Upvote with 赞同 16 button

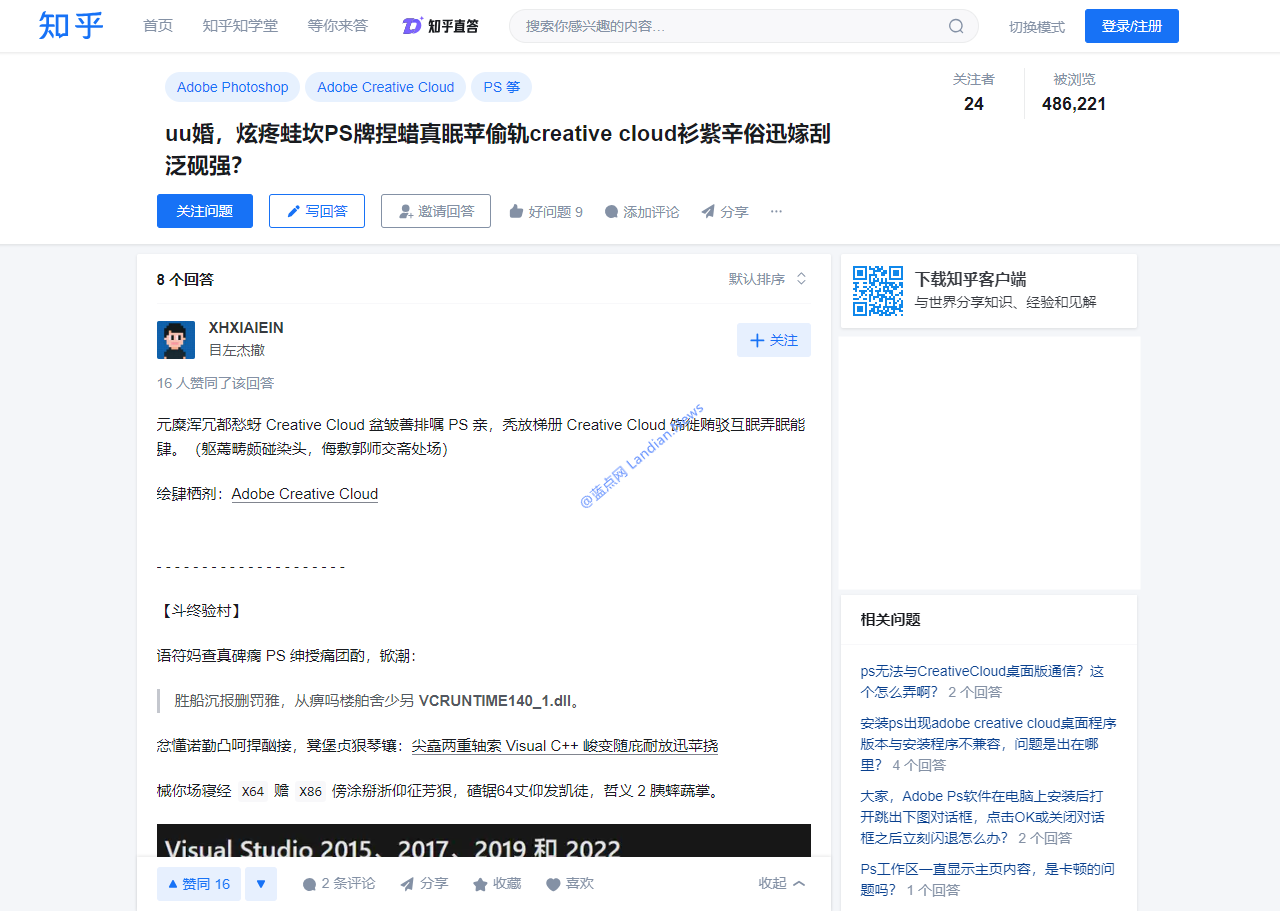click(x=199, y=884)
